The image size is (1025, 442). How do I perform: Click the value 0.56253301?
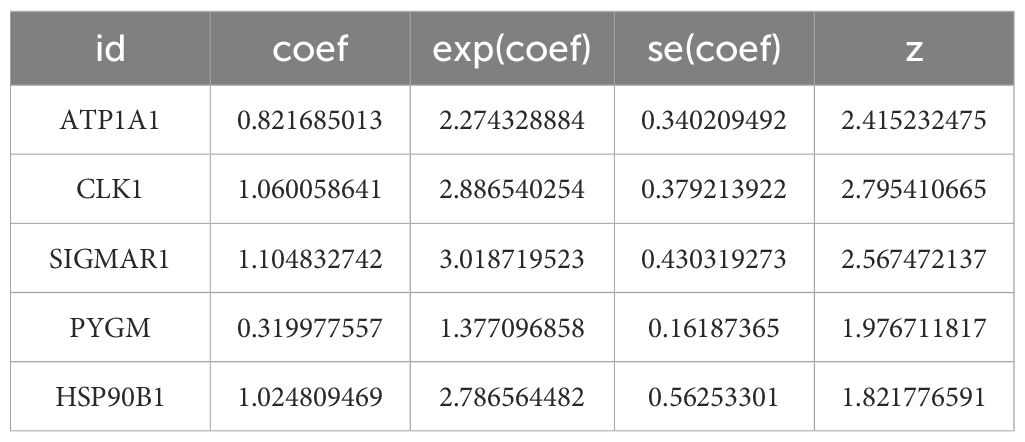(712, 396)
